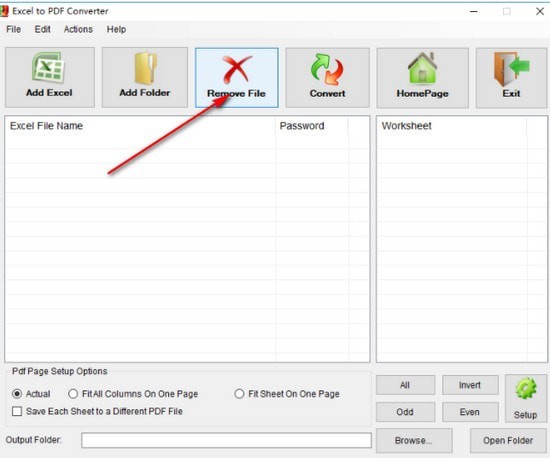Open the Actions menu
550x458 pixels.
click(x=78, y=29)
